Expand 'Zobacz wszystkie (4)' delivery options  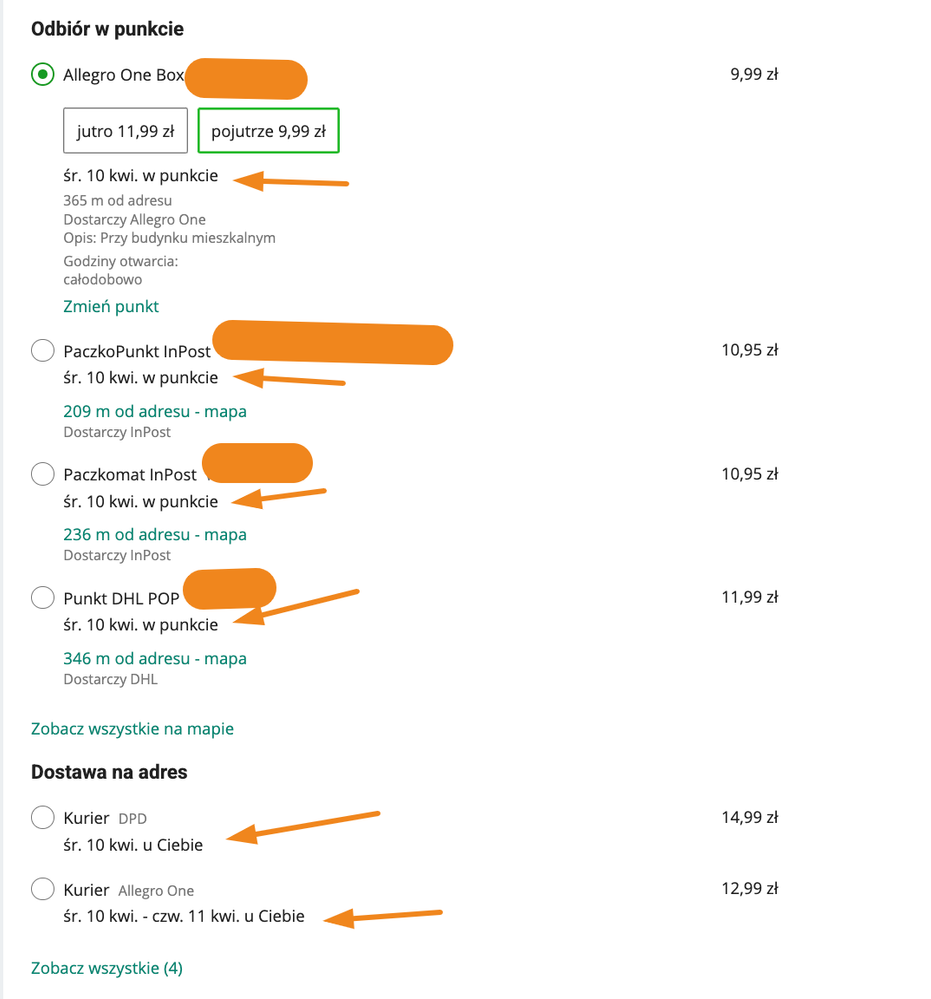(x=107, y=968)
